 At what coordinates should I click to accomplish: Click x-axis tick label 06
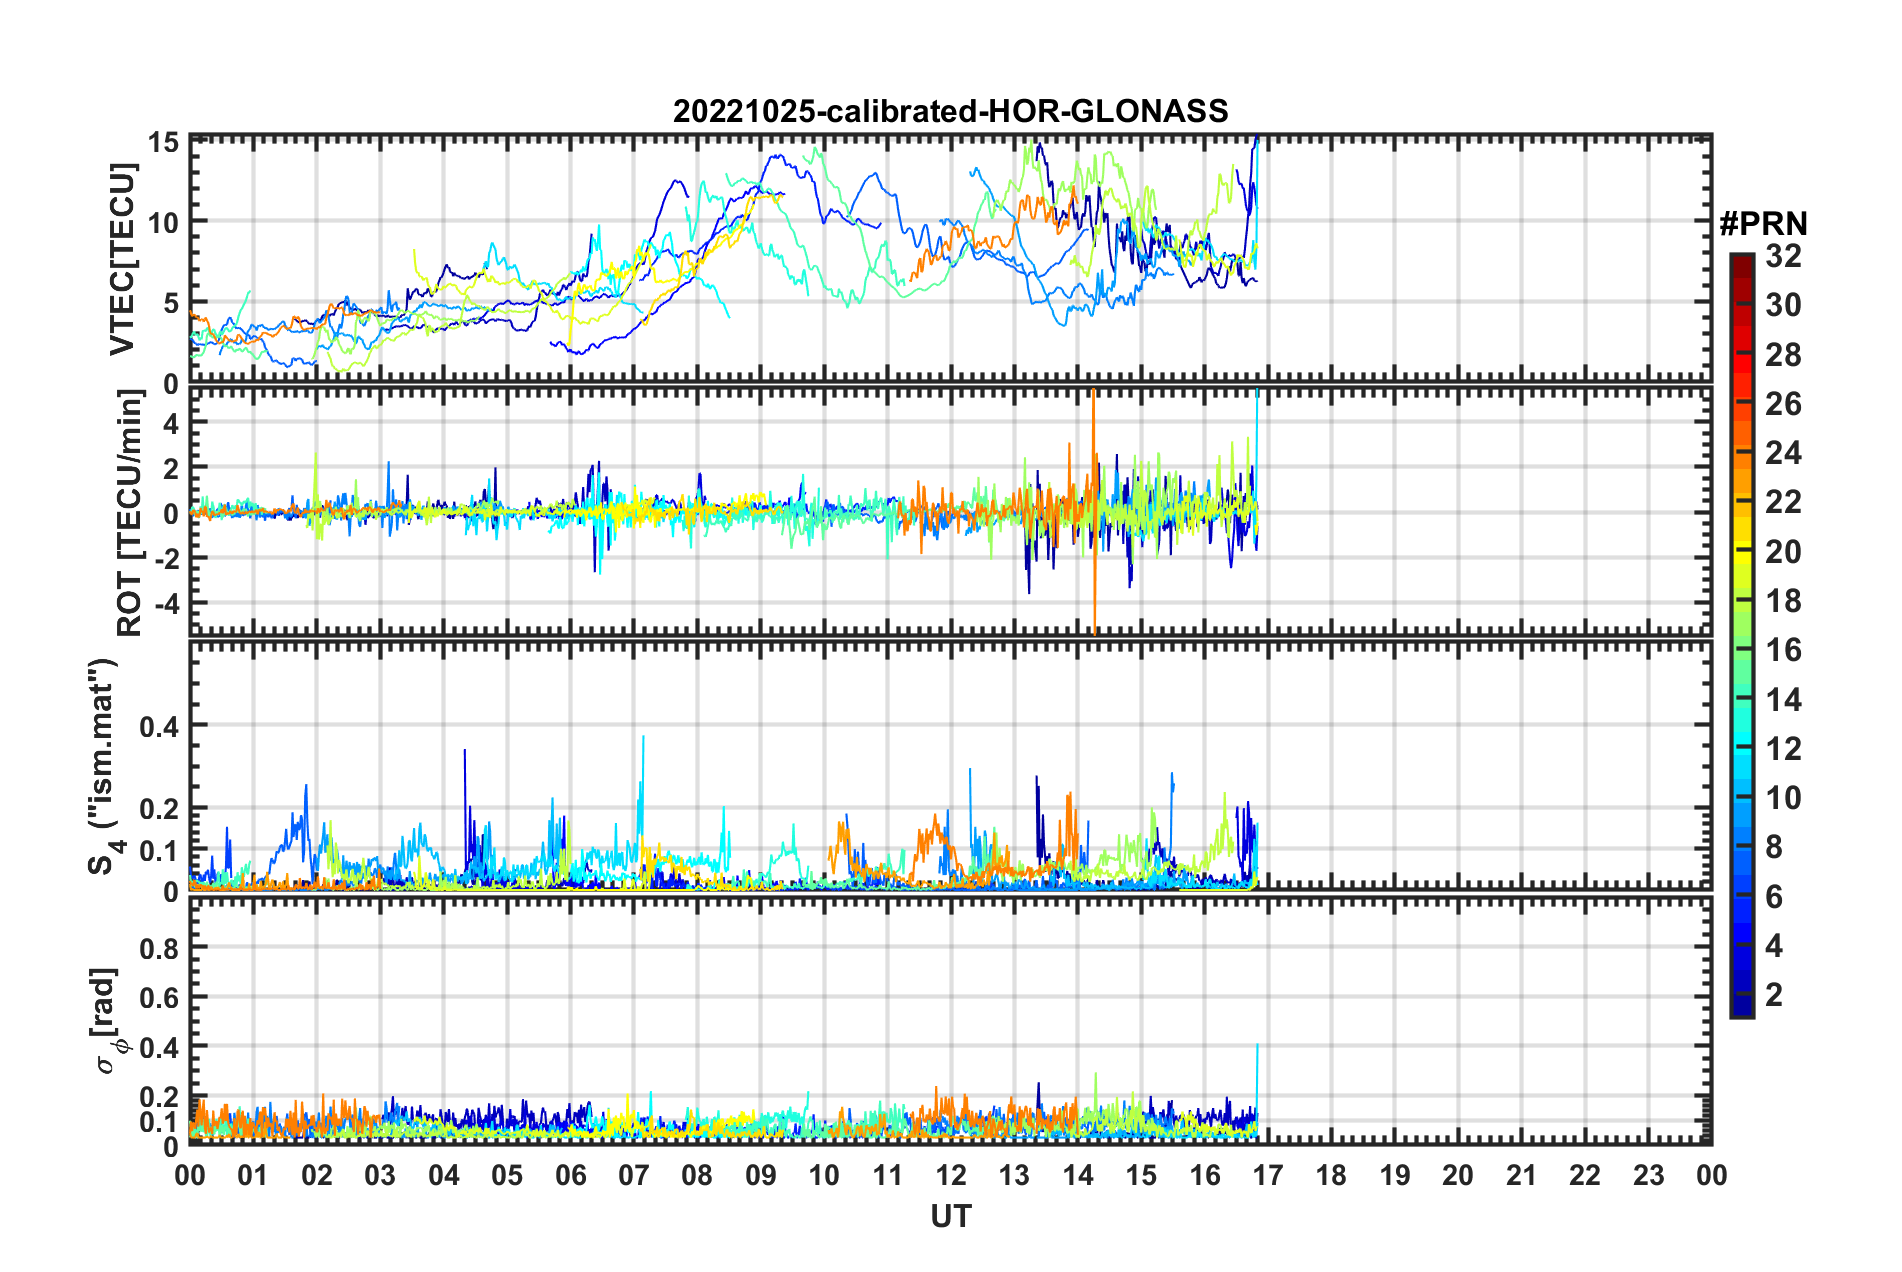(x=570, y=1175)
